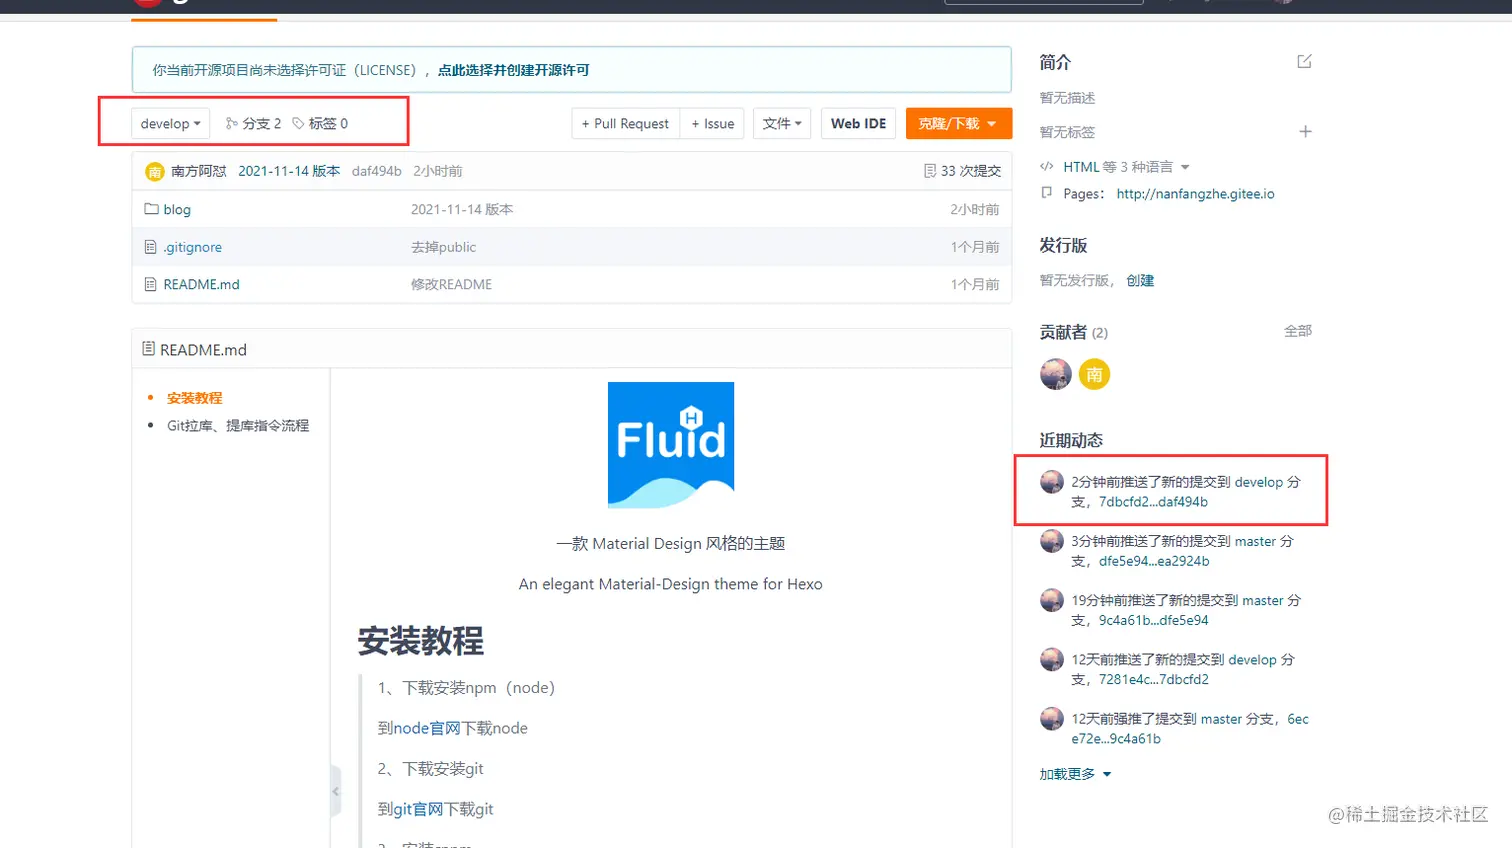Open the 克隆/下载 dropdown button
Screen dimensions: 1512x848
(958, 124)
